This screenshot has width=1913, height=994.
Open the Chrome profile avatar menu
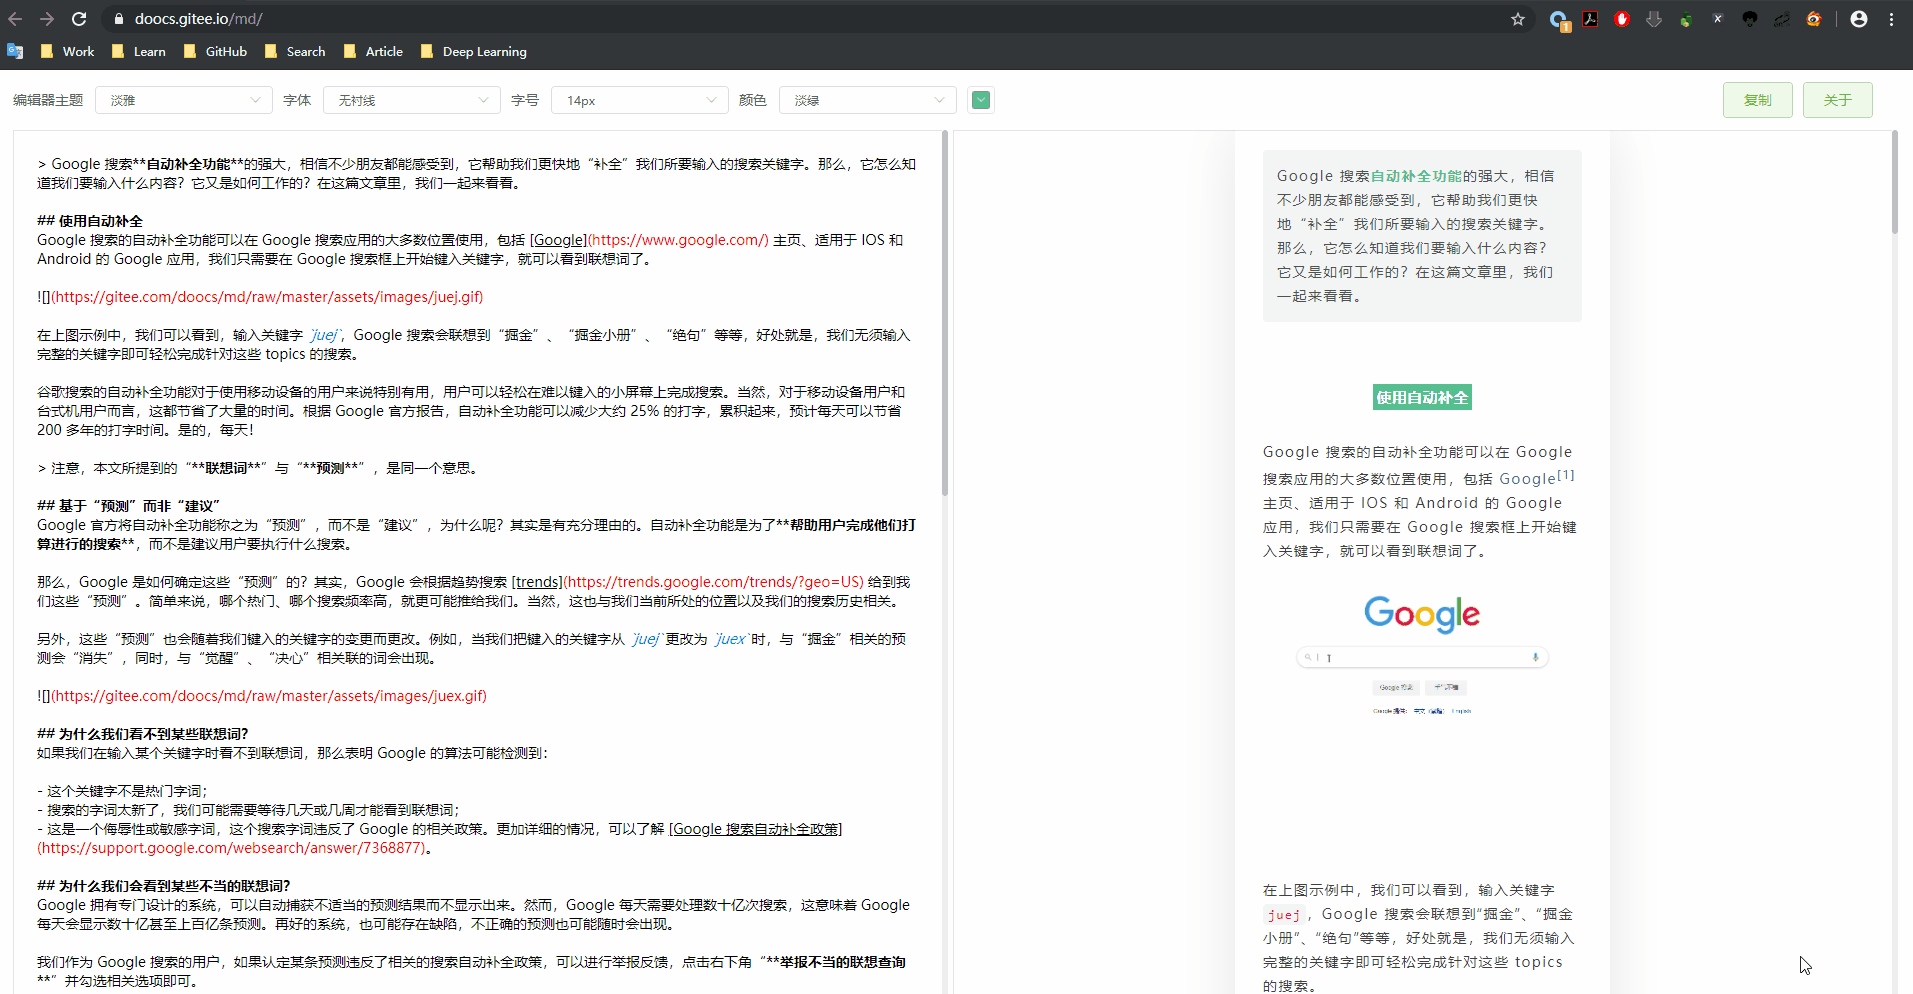1859,19
